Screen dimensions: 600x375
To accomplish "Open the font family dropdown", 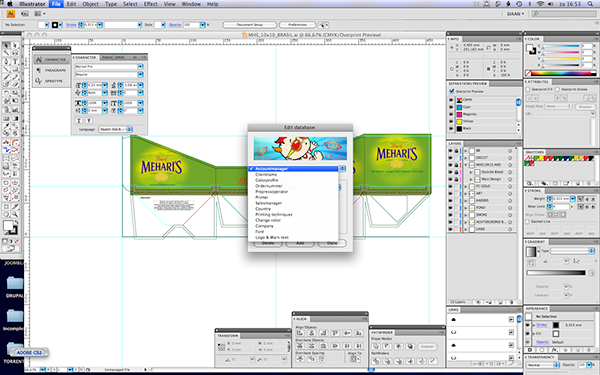I will point(140,67).
